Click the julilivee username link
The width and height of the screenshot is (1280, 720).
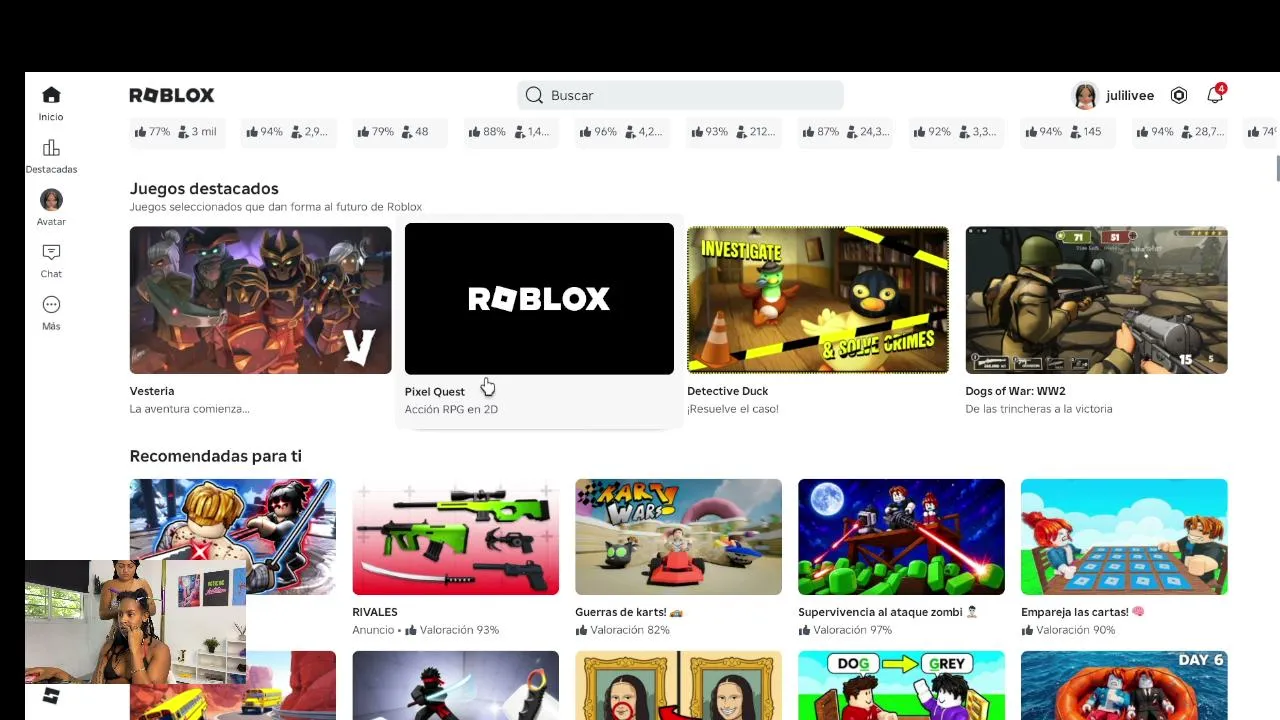click(1130, 96)
